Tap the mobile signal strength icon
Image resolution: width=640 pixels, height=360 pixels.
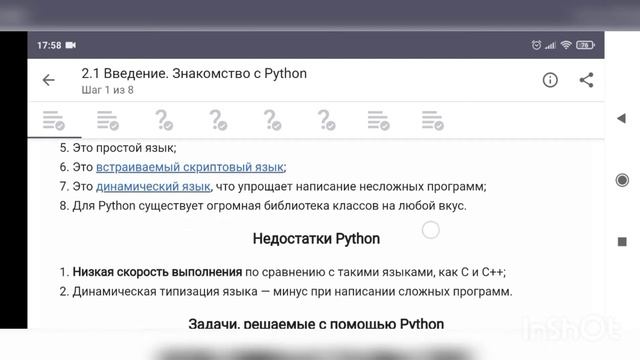click(551, 45)
